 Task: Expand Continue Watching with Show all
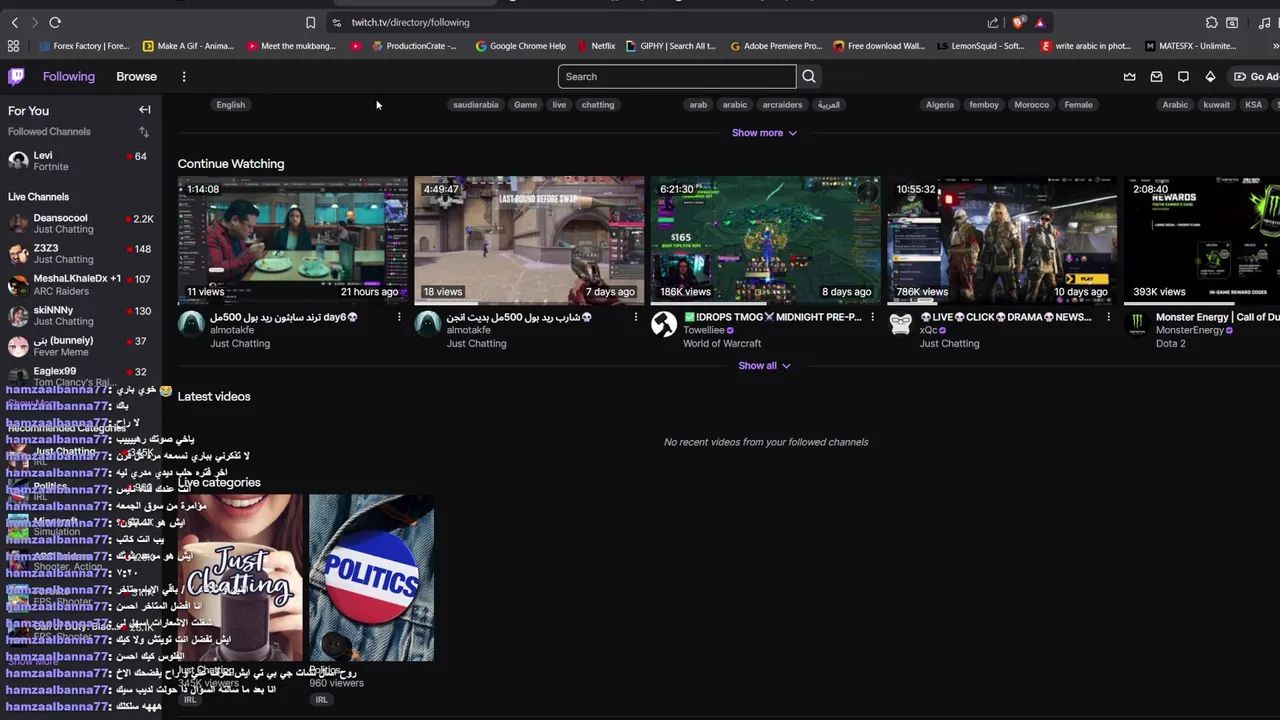pyautogui.click(x=764, y=366)
